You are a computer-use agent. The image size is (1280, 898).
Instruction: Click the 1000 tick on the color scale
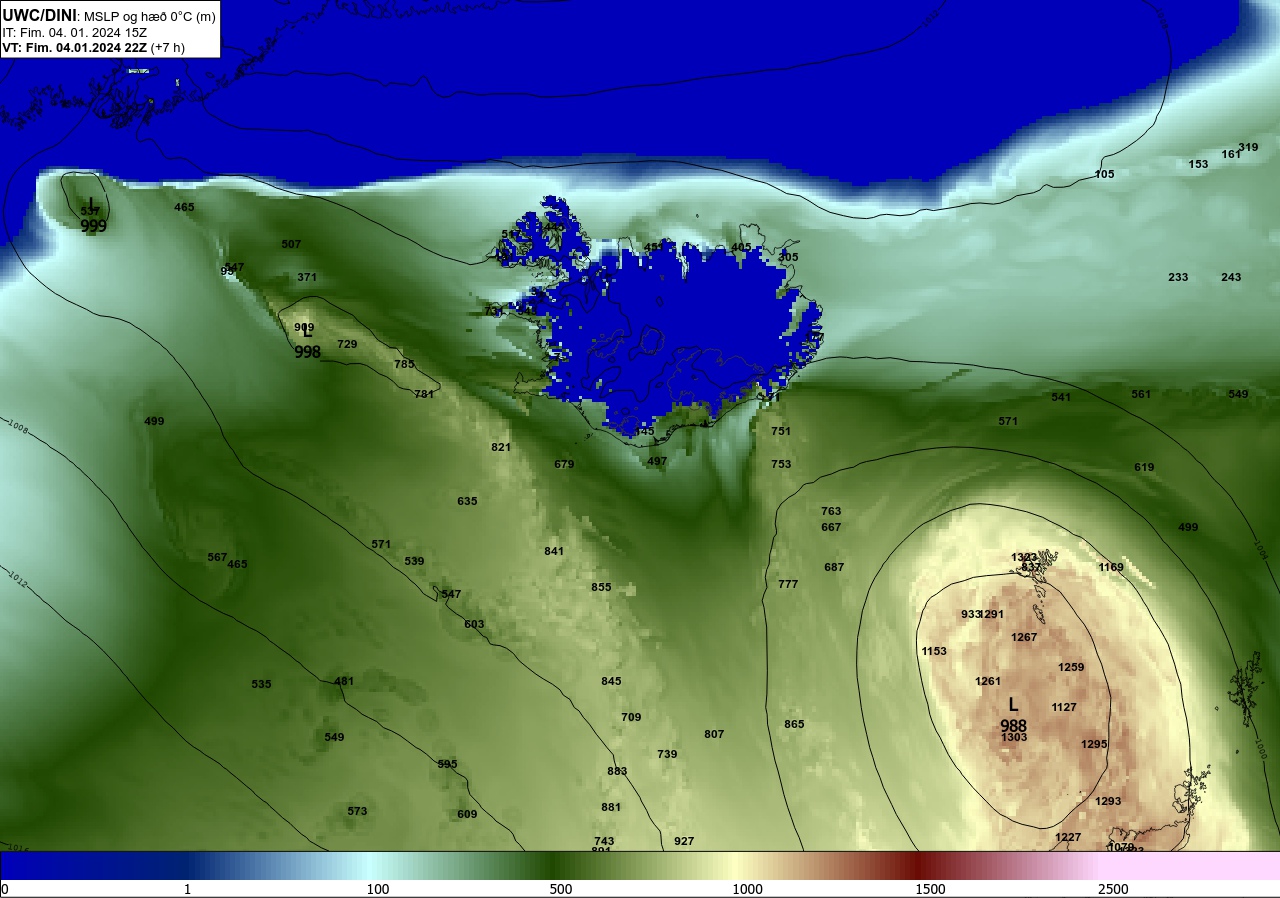(747, 889)
